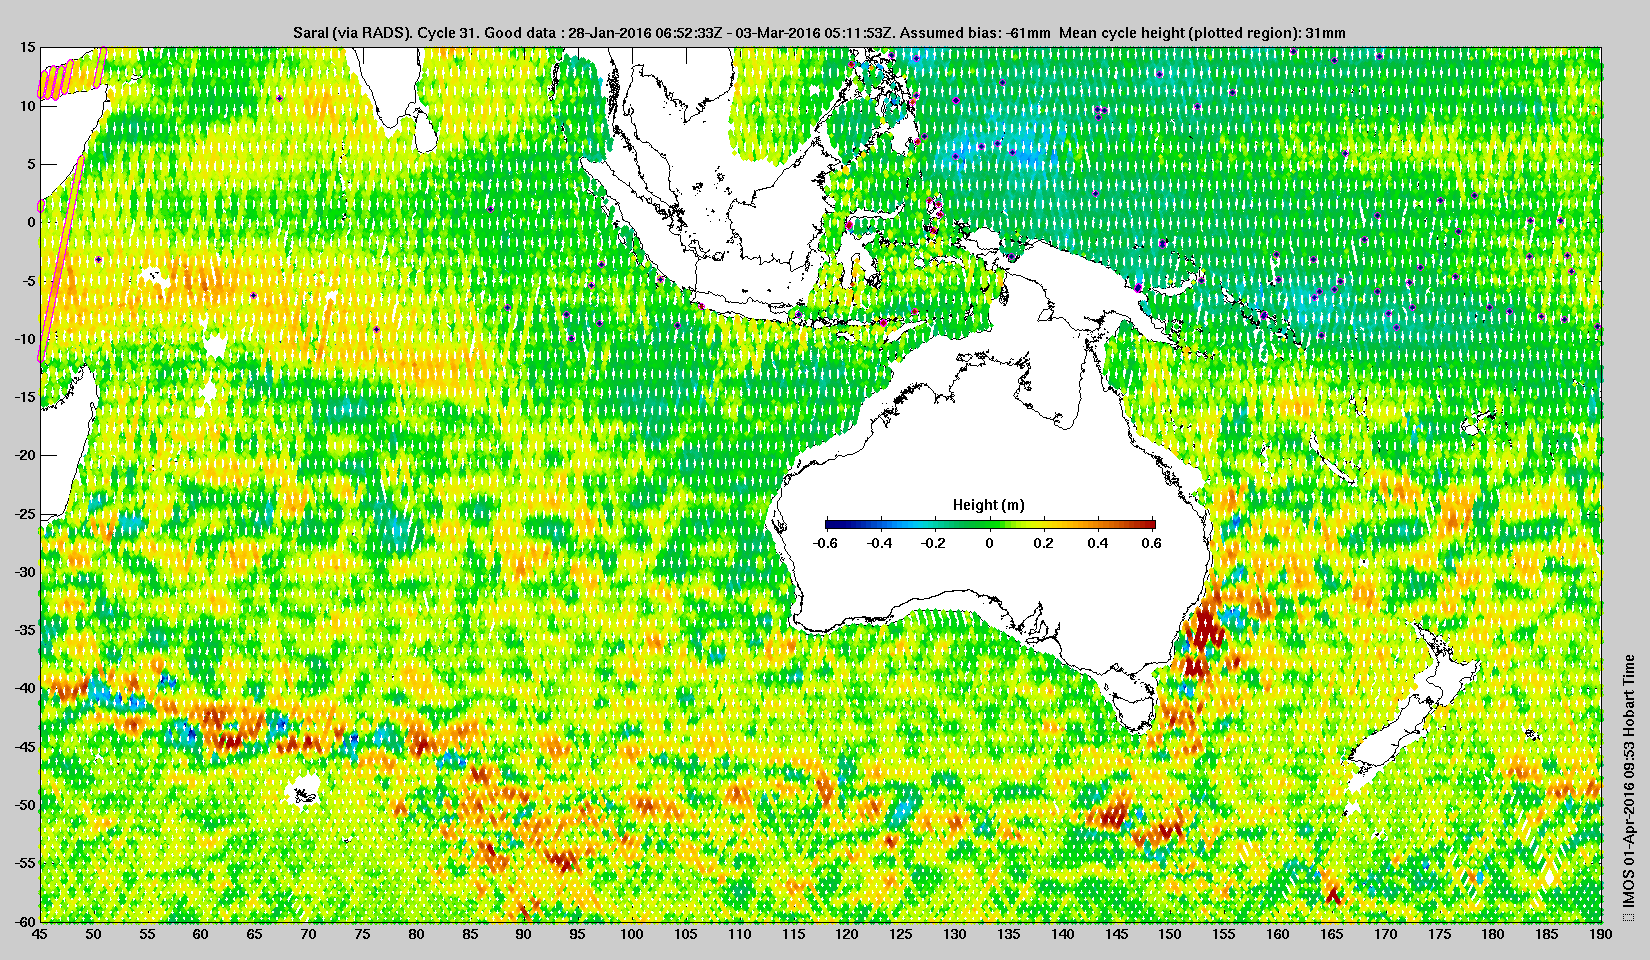Click the '-50' latitude axis label
1650x960 pixels.
(24, 805)
